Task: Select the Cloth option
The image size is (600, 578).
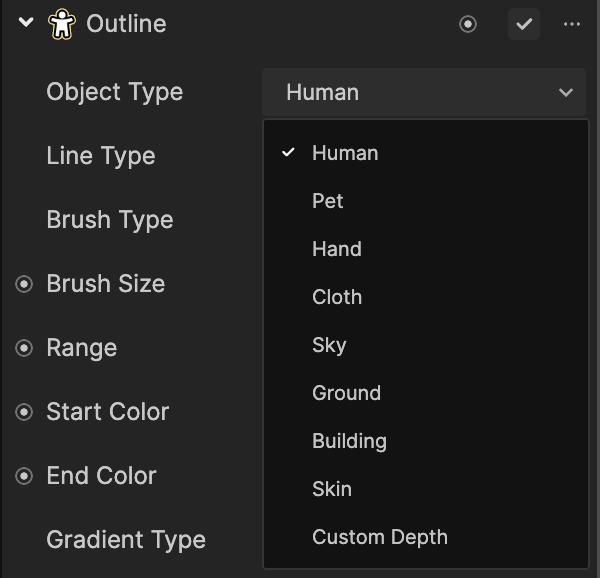Action: click(x=426, y=297)
